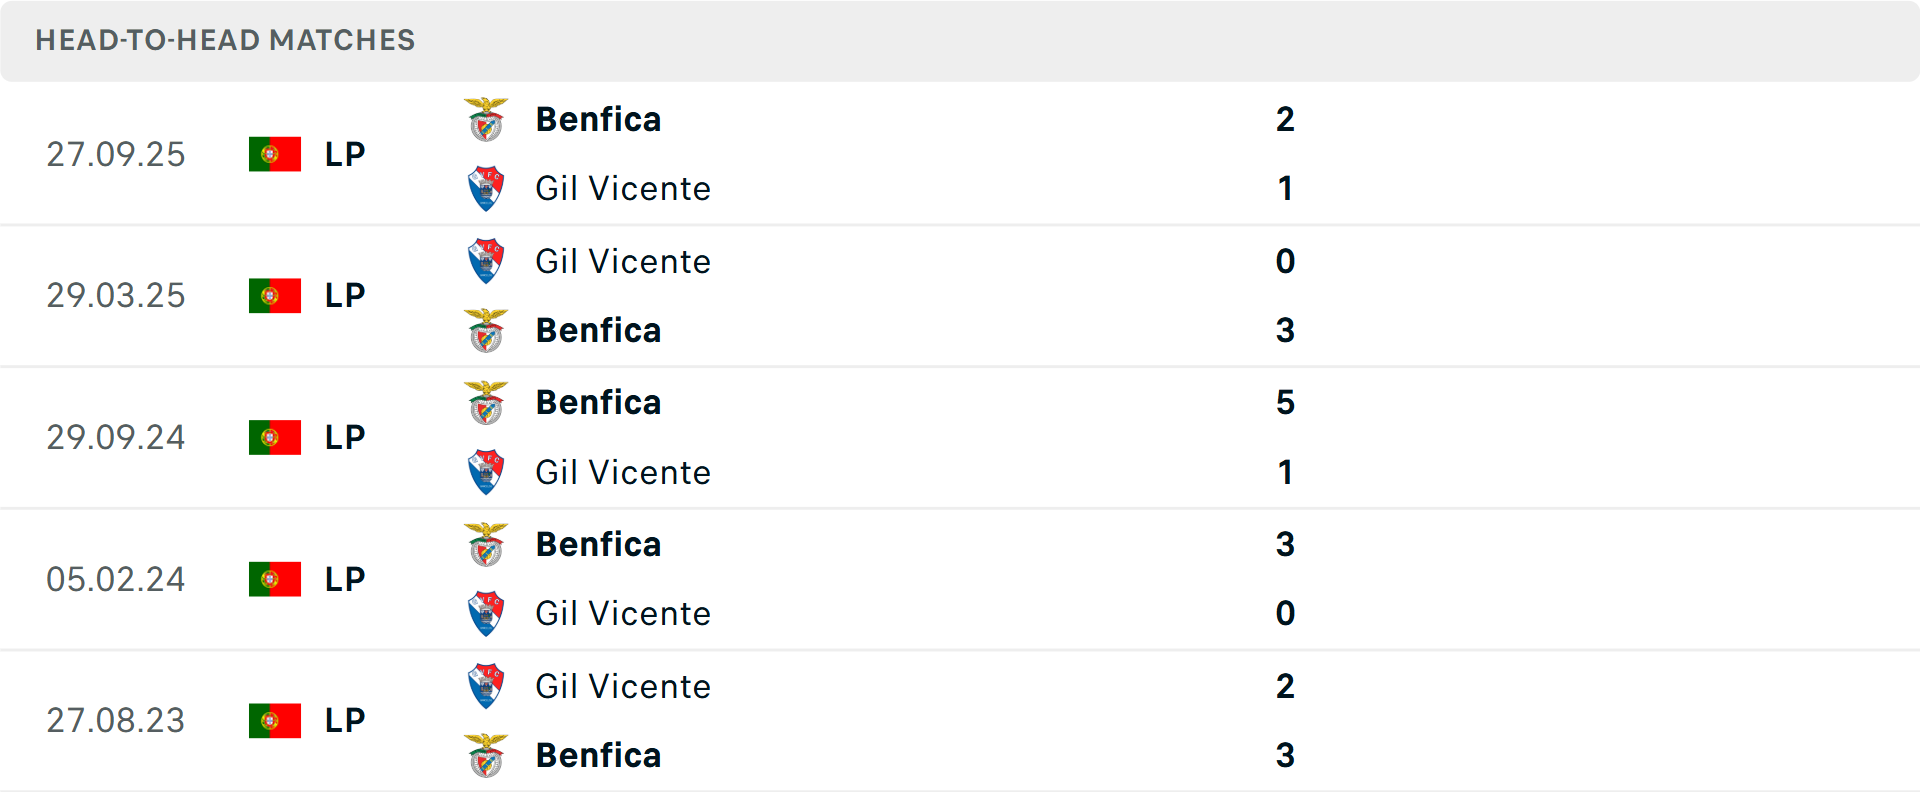
Task: Click the Portugal flag beside 27.08.23
Action: coord(275,720)
